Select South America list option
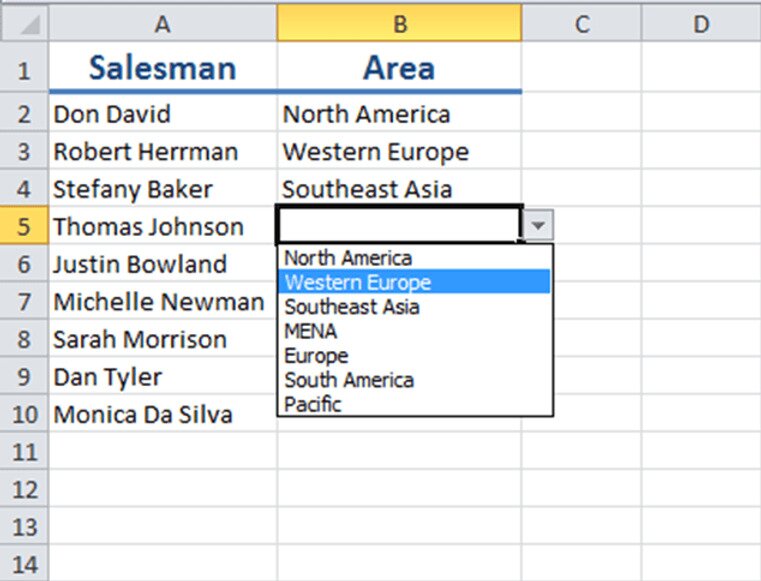This screenshot has height=581, width=761. pyautogui.click(x=349, y=380)
